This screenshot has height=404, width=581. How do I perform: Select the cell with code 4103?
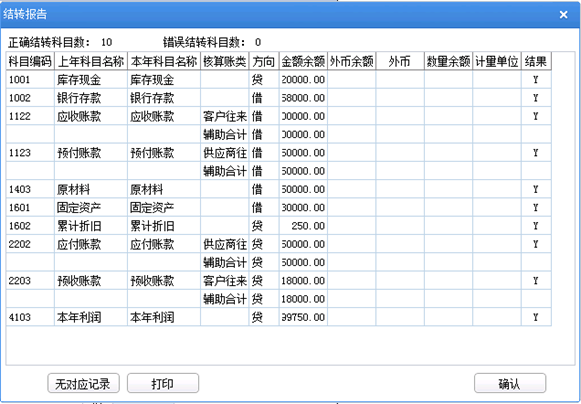tap(30, 317)
